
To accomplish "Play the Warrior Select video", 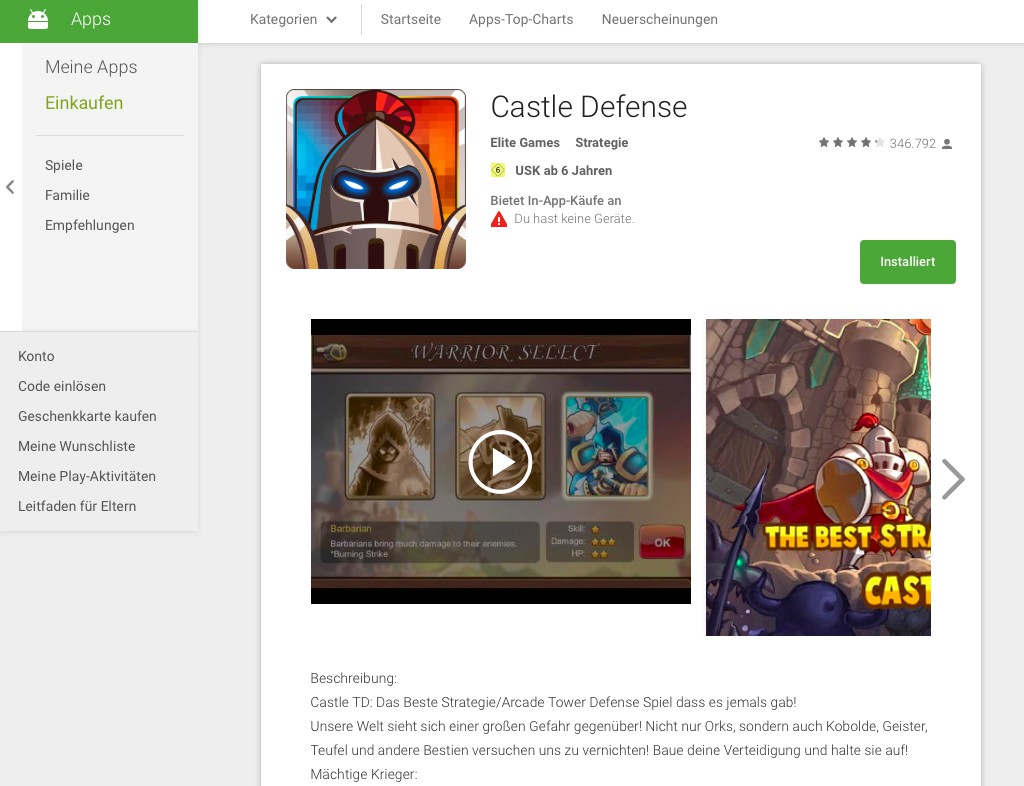I will tap(500, 461).
